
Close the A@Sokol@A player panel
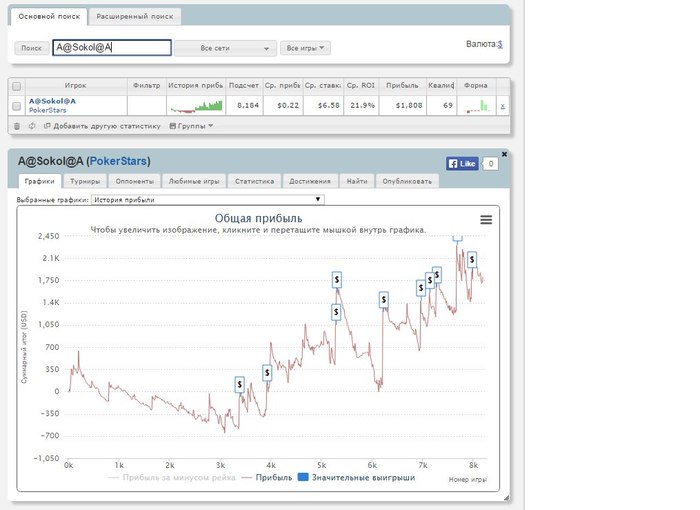coord(504,154)
